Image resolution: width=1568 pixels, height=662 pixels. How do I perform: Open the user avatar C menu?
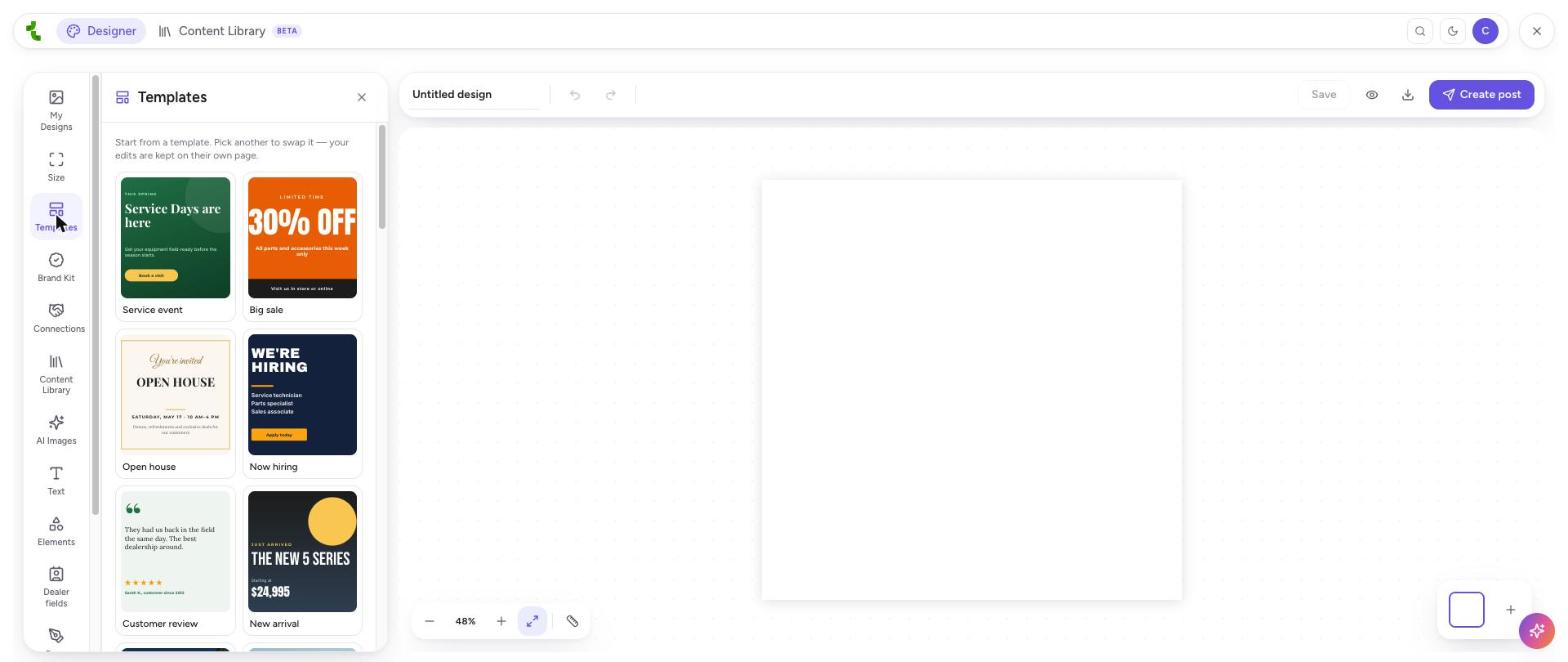pyautogui.click(x=1485, y=31)
